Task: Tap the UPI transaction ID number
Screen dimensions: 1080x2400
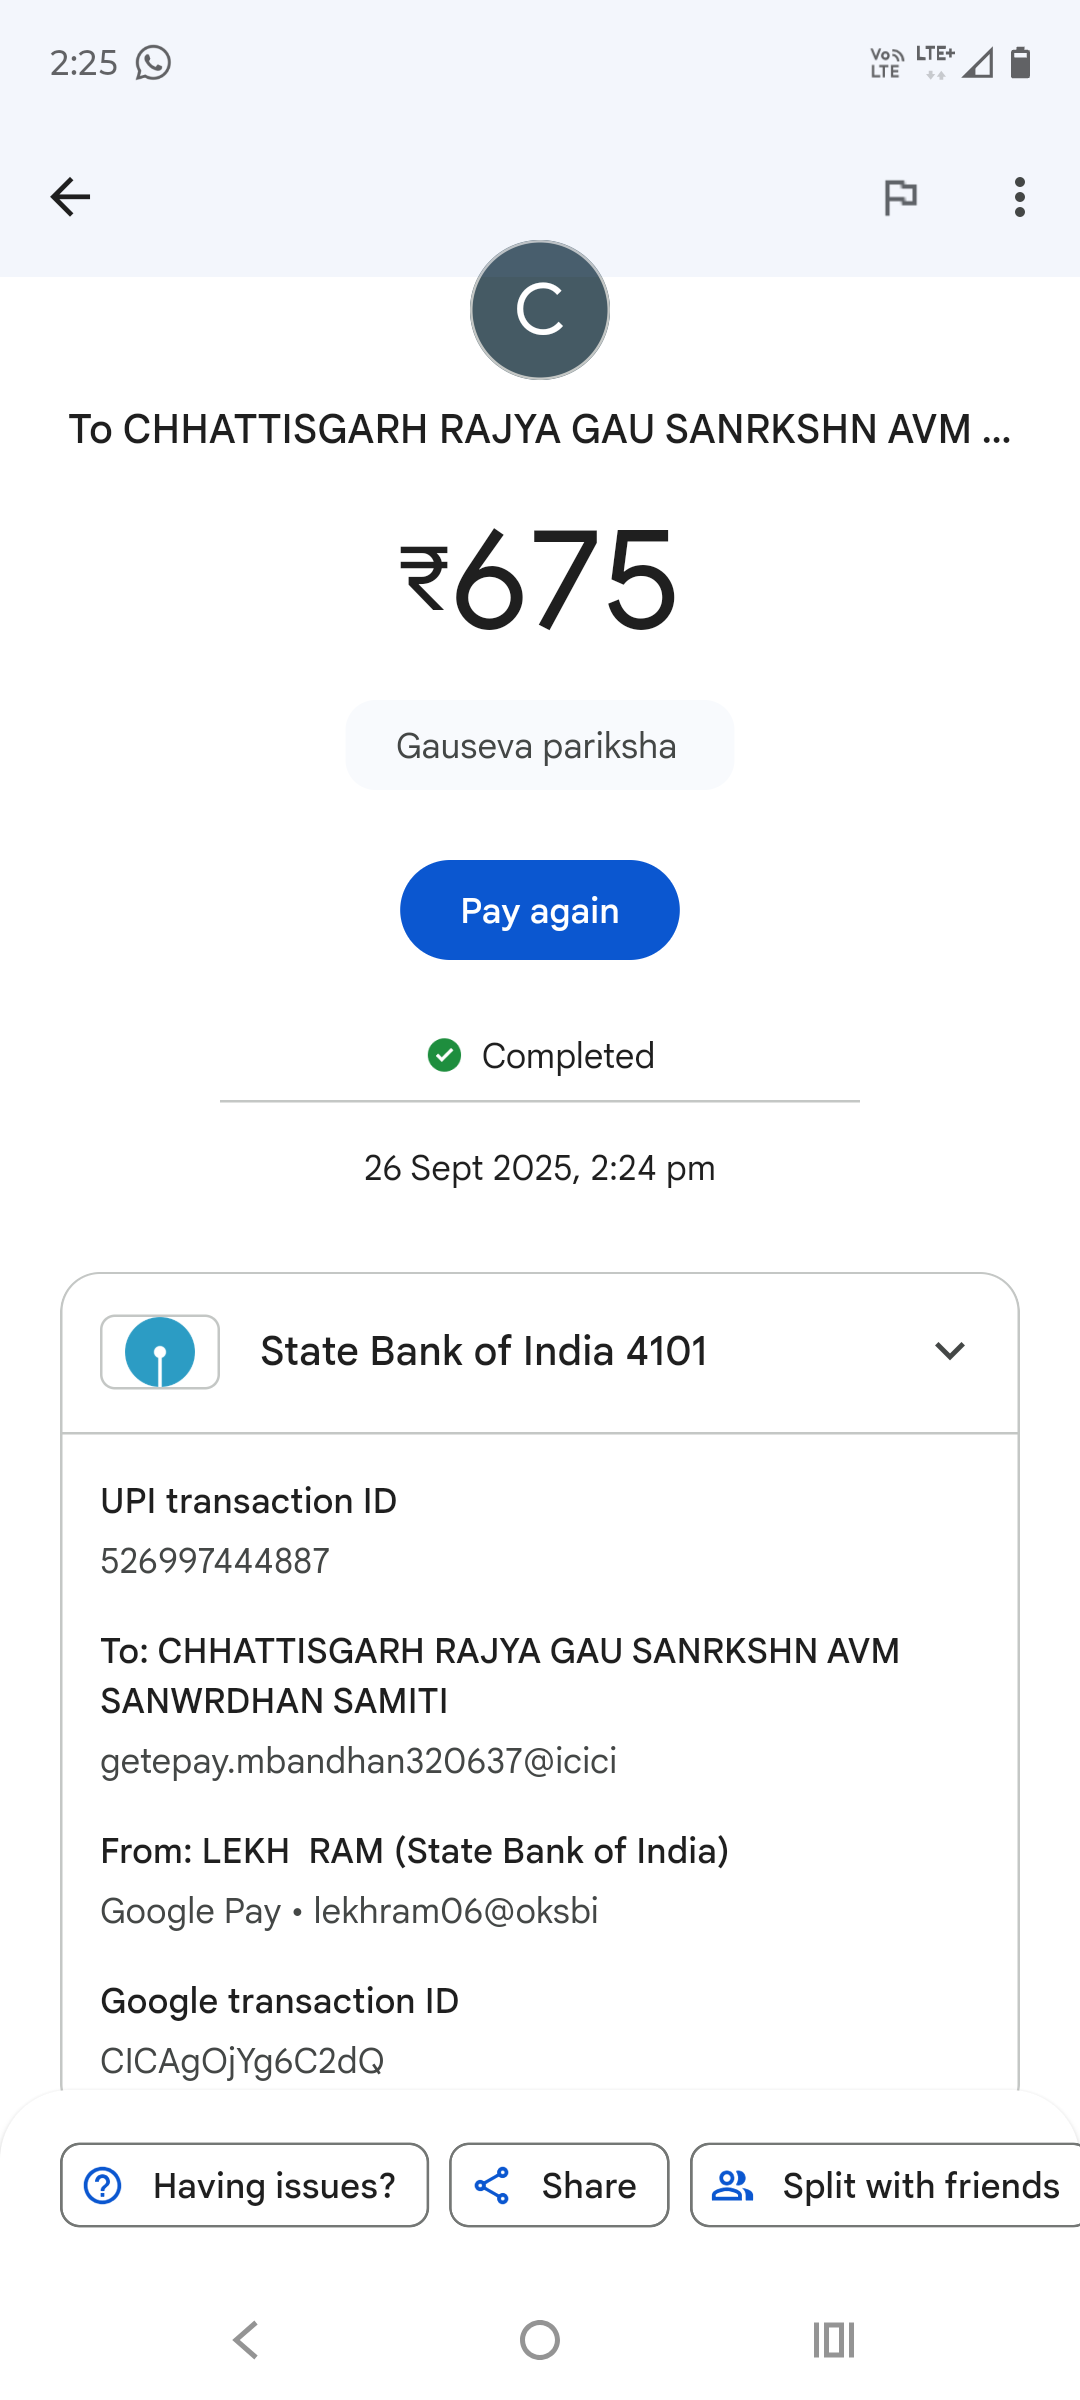Action: (215, 1561)
